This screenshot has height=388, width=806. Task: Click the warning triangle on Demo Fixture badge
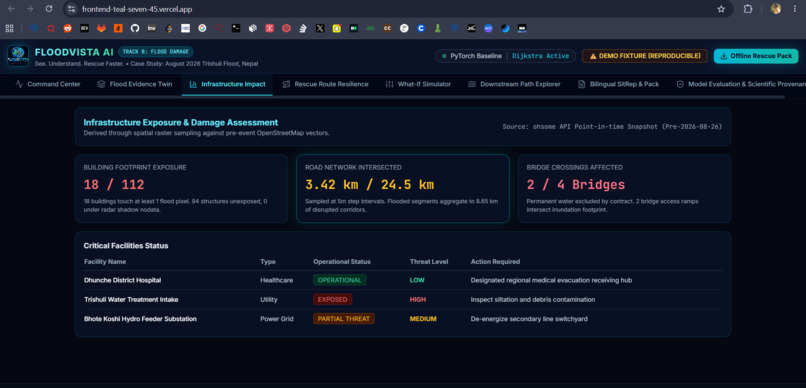click(x=593, y=56)
